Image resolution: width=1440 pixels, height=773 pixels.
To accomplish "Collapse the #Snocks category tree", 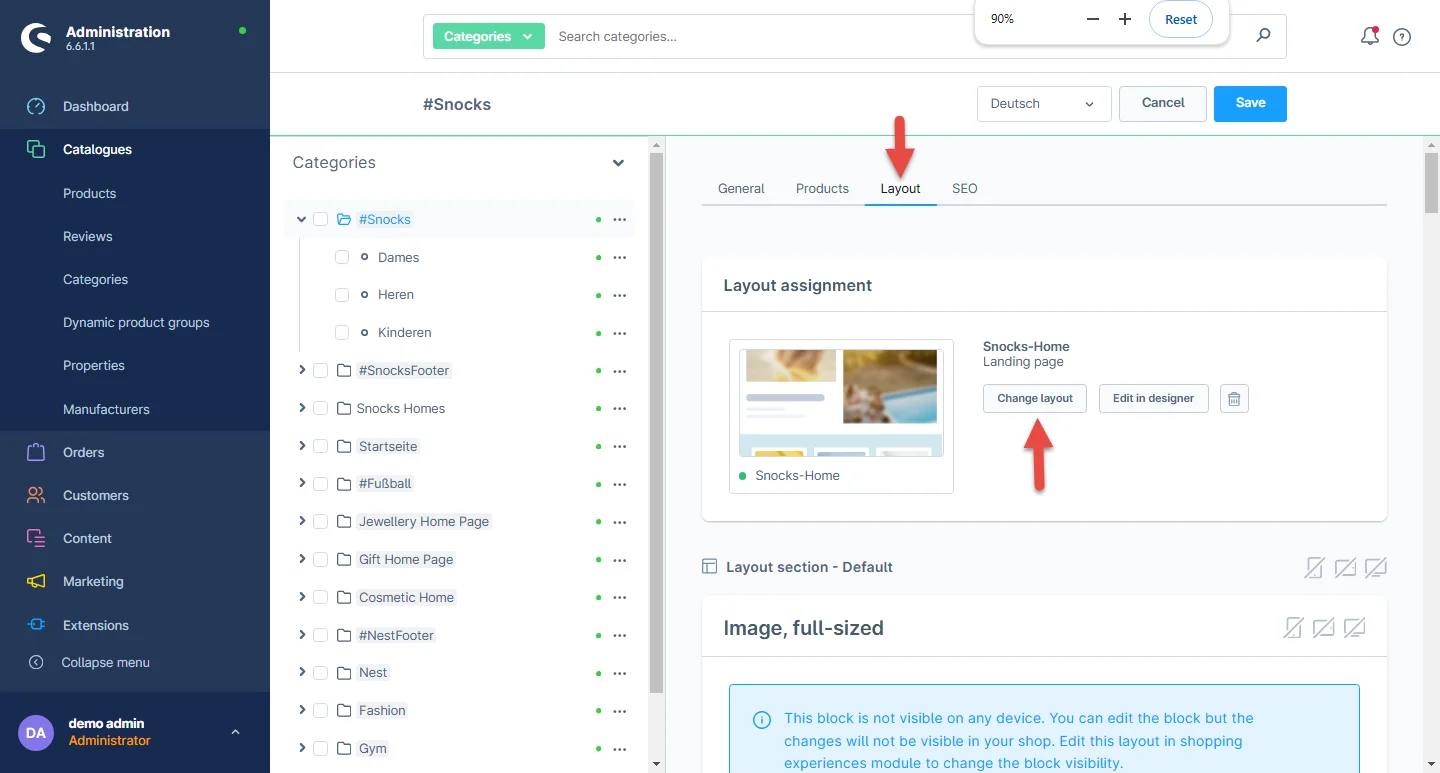I will tap(301, 219).
